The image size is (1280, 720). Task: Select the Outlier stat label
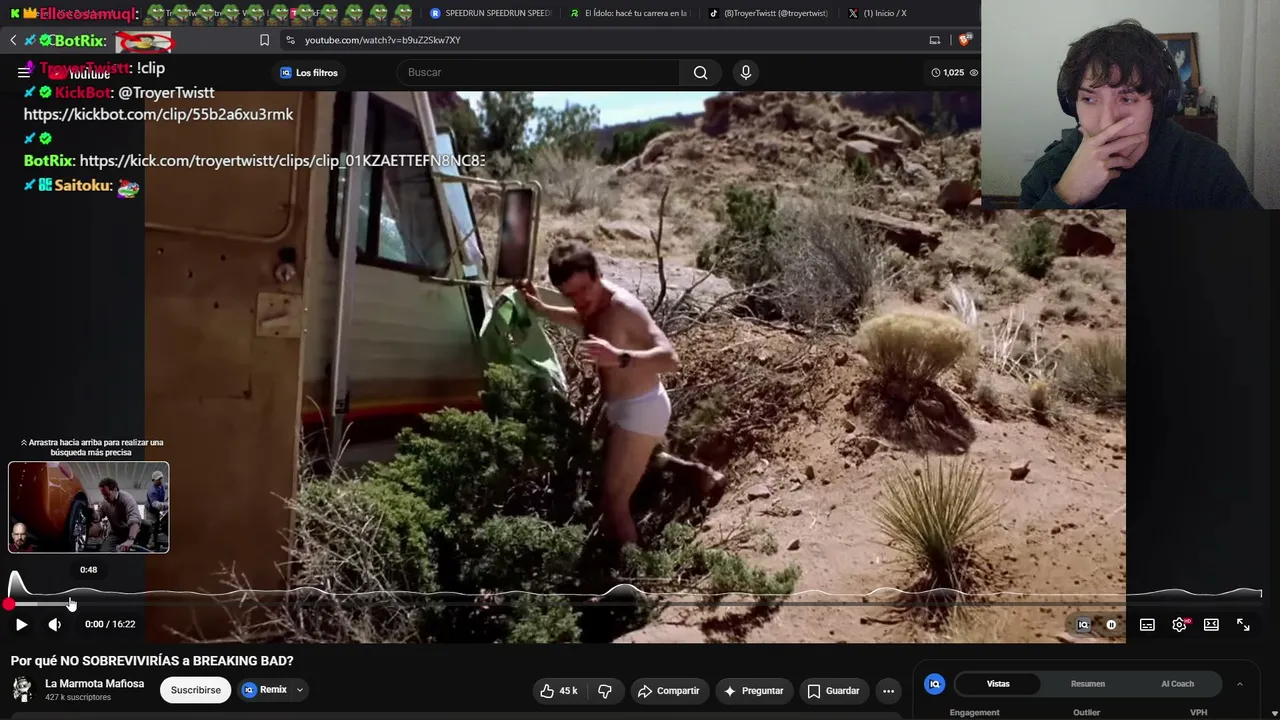point(1087,713)
